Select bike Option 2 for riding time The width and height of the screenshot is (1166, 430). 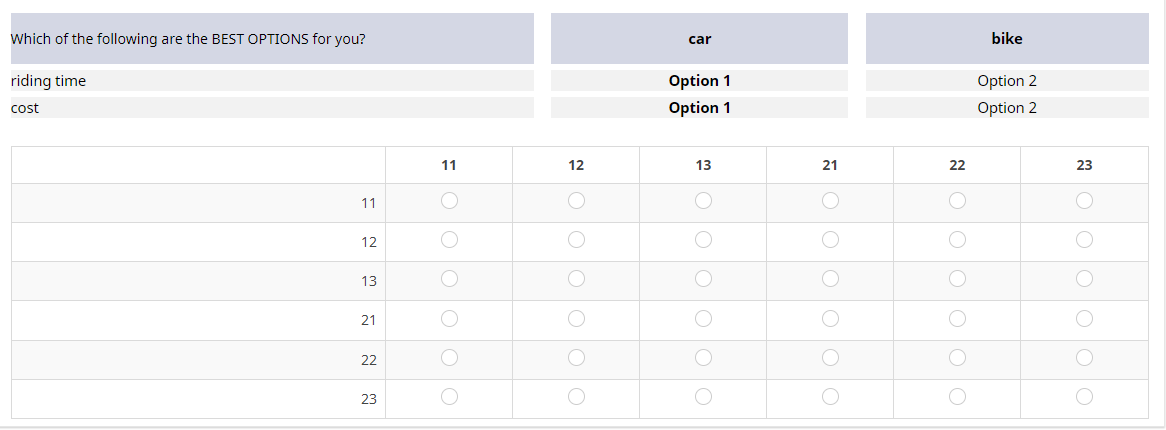tap(1006, 81)
